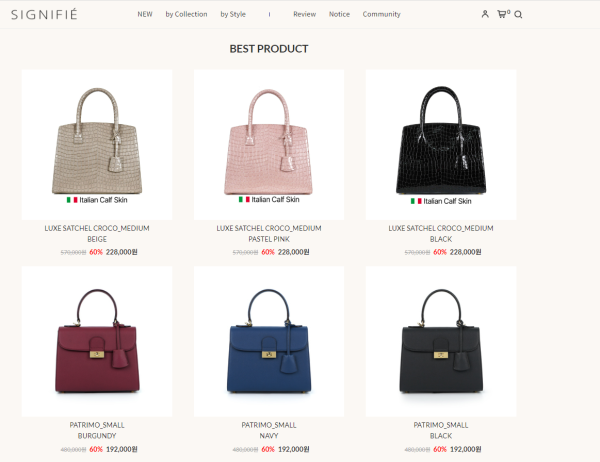Select the pastel pink croco satchel image
This screenshot has width=600, height=462.
pos(269,145)
